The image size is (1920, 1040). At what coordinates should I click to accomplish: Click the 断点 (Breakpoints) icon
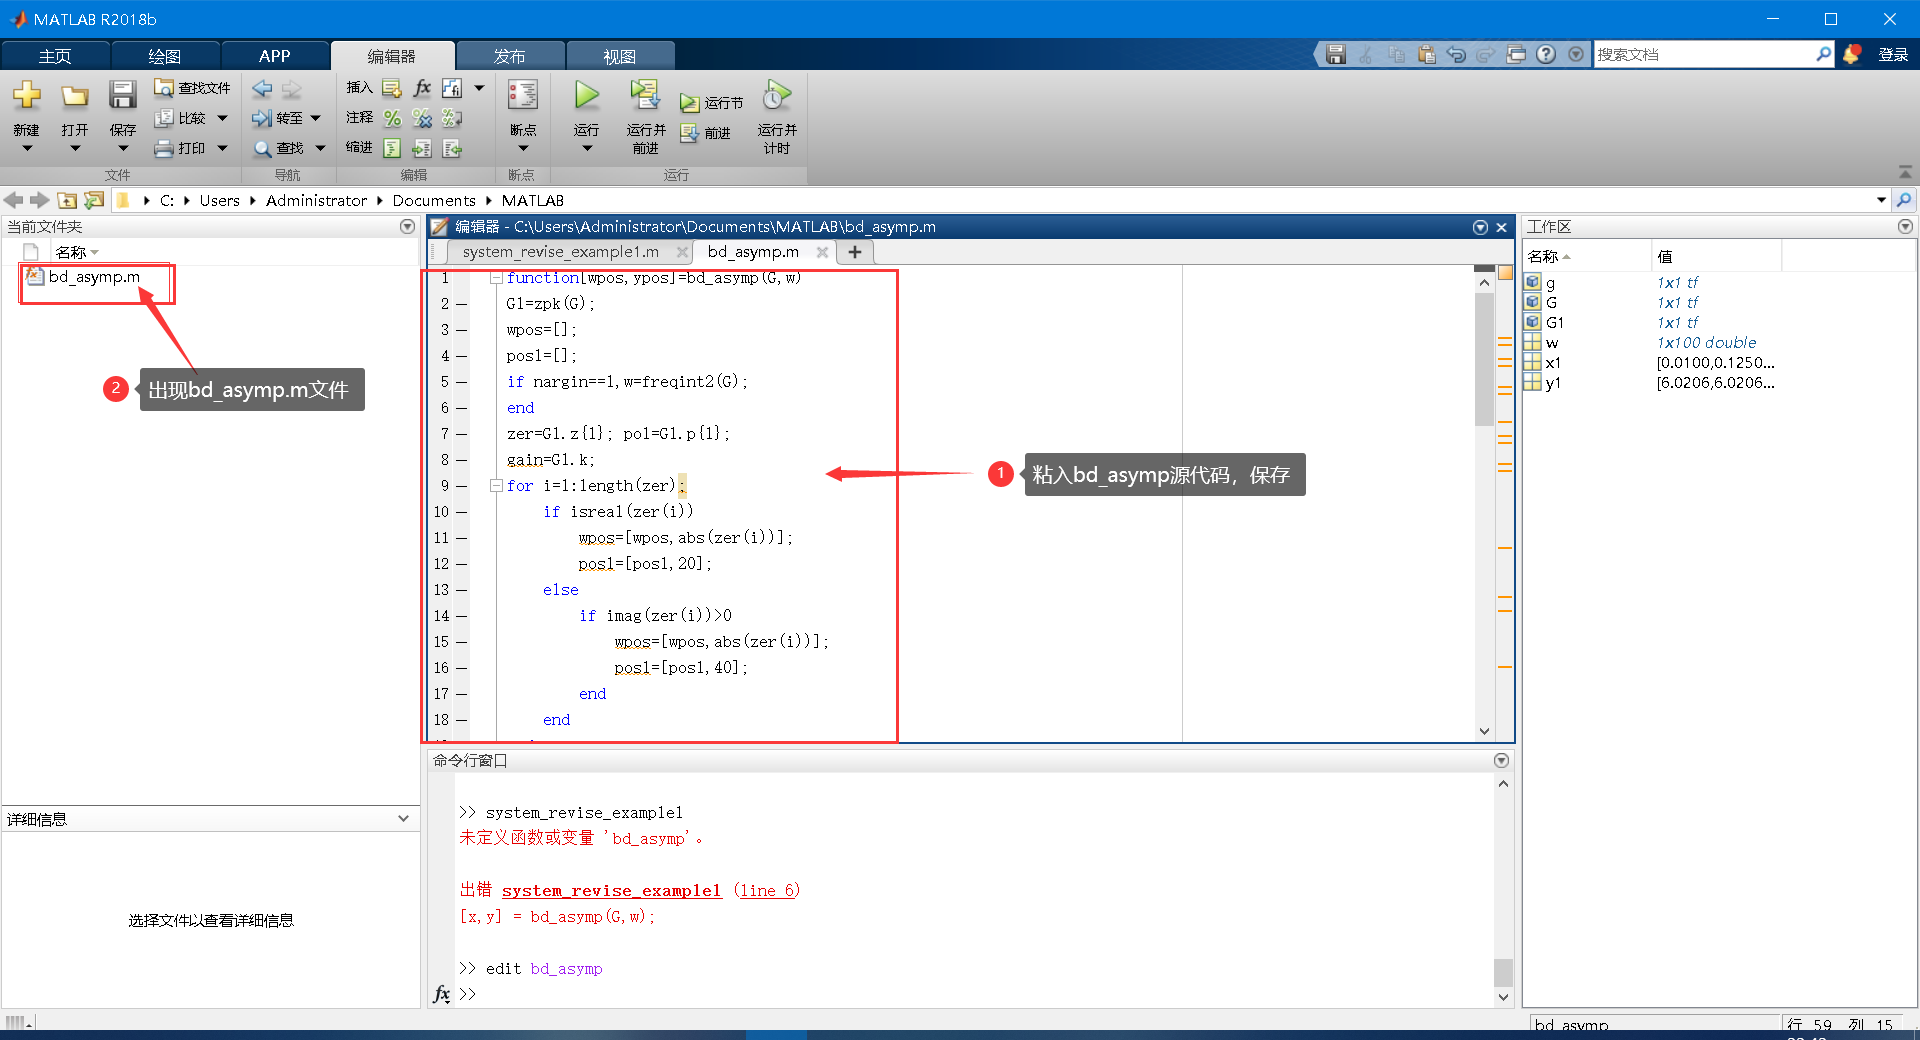coord(523,96)
